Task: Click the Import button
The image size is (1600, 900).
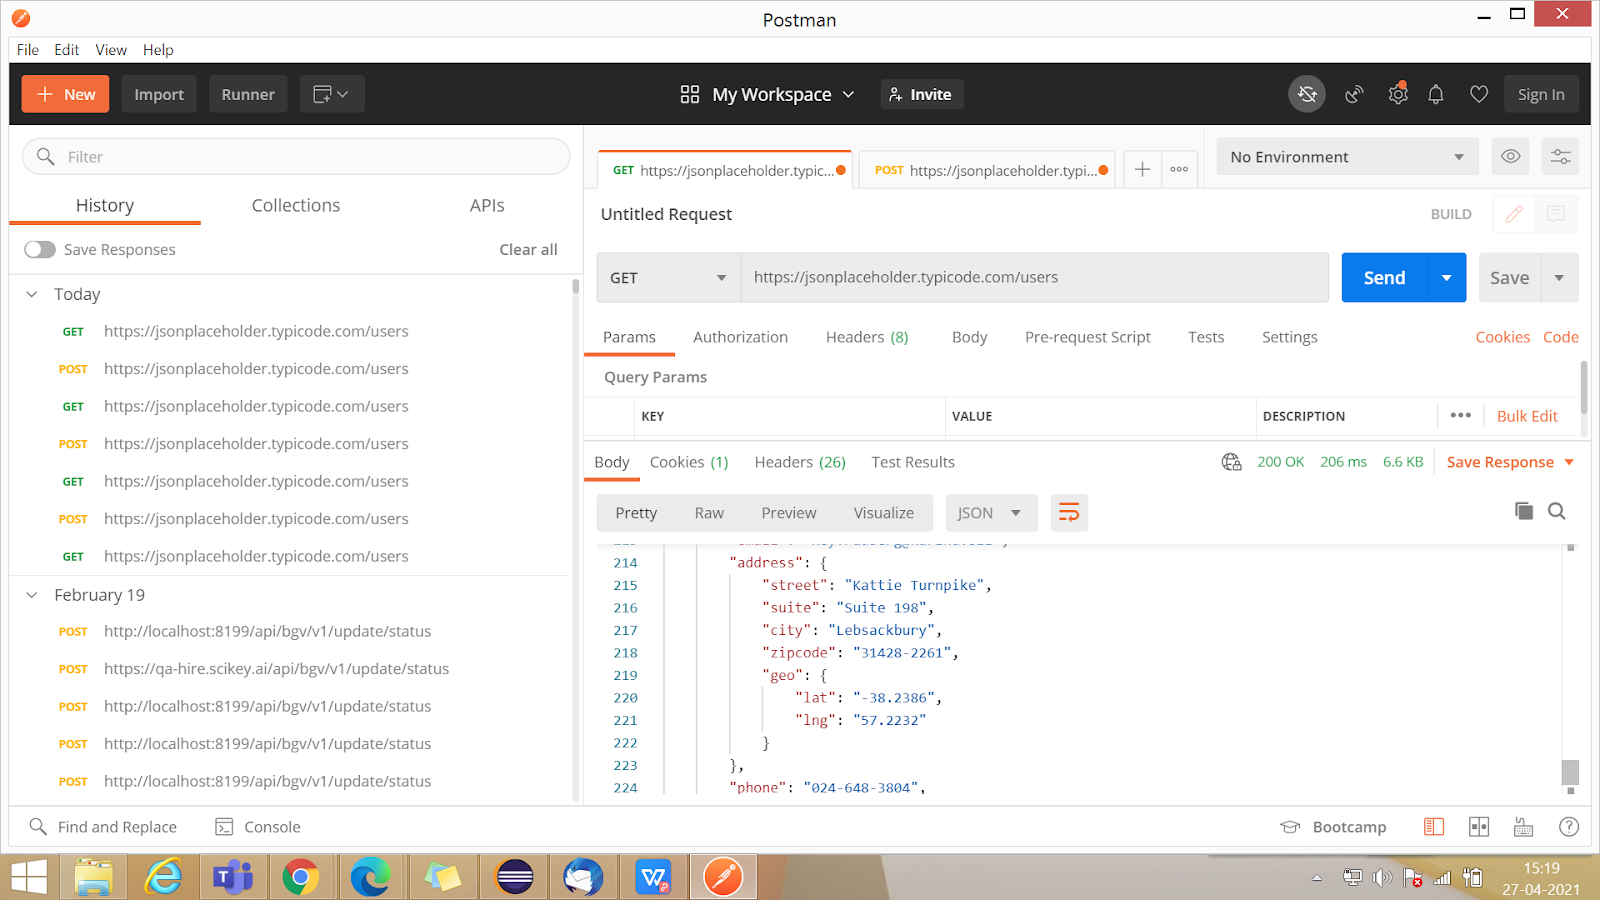Action: [x=159, y=94]
